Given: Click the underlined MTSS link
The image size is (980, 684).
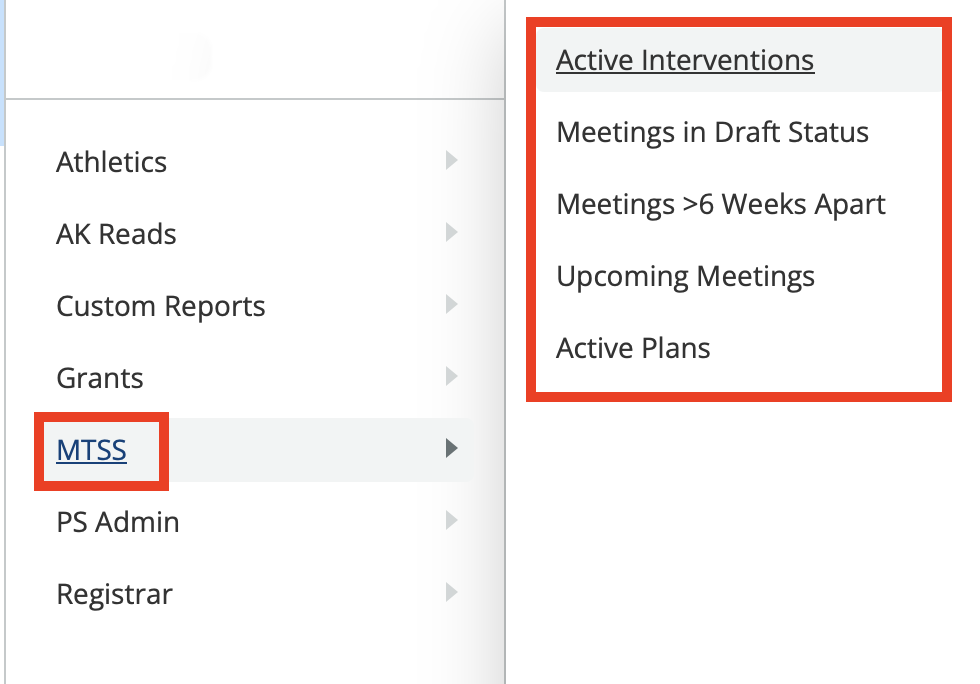Looking at the screenshot, I should [x=93, y=450].
